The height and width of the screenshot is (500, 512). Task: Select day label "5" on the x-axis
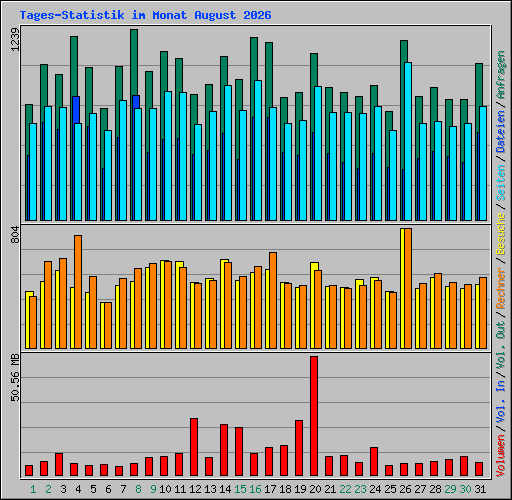pyautogui.click(x=93, y=489)
